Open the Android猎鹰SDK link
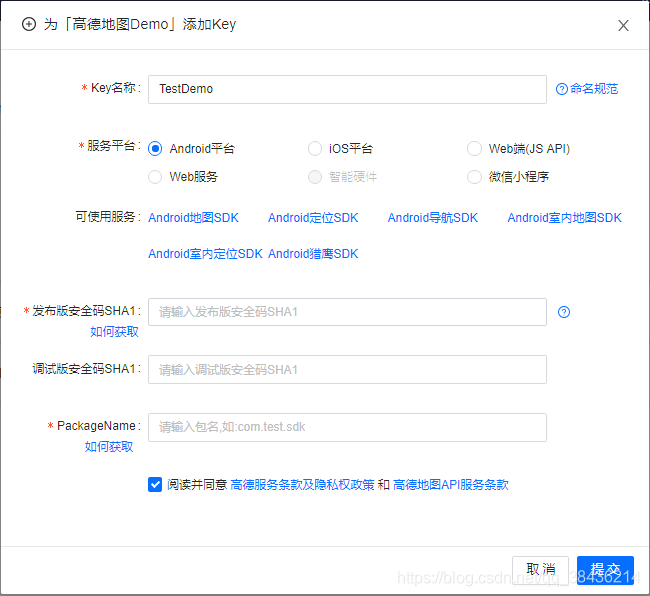 pyautogui.click(x=313, y=254)
